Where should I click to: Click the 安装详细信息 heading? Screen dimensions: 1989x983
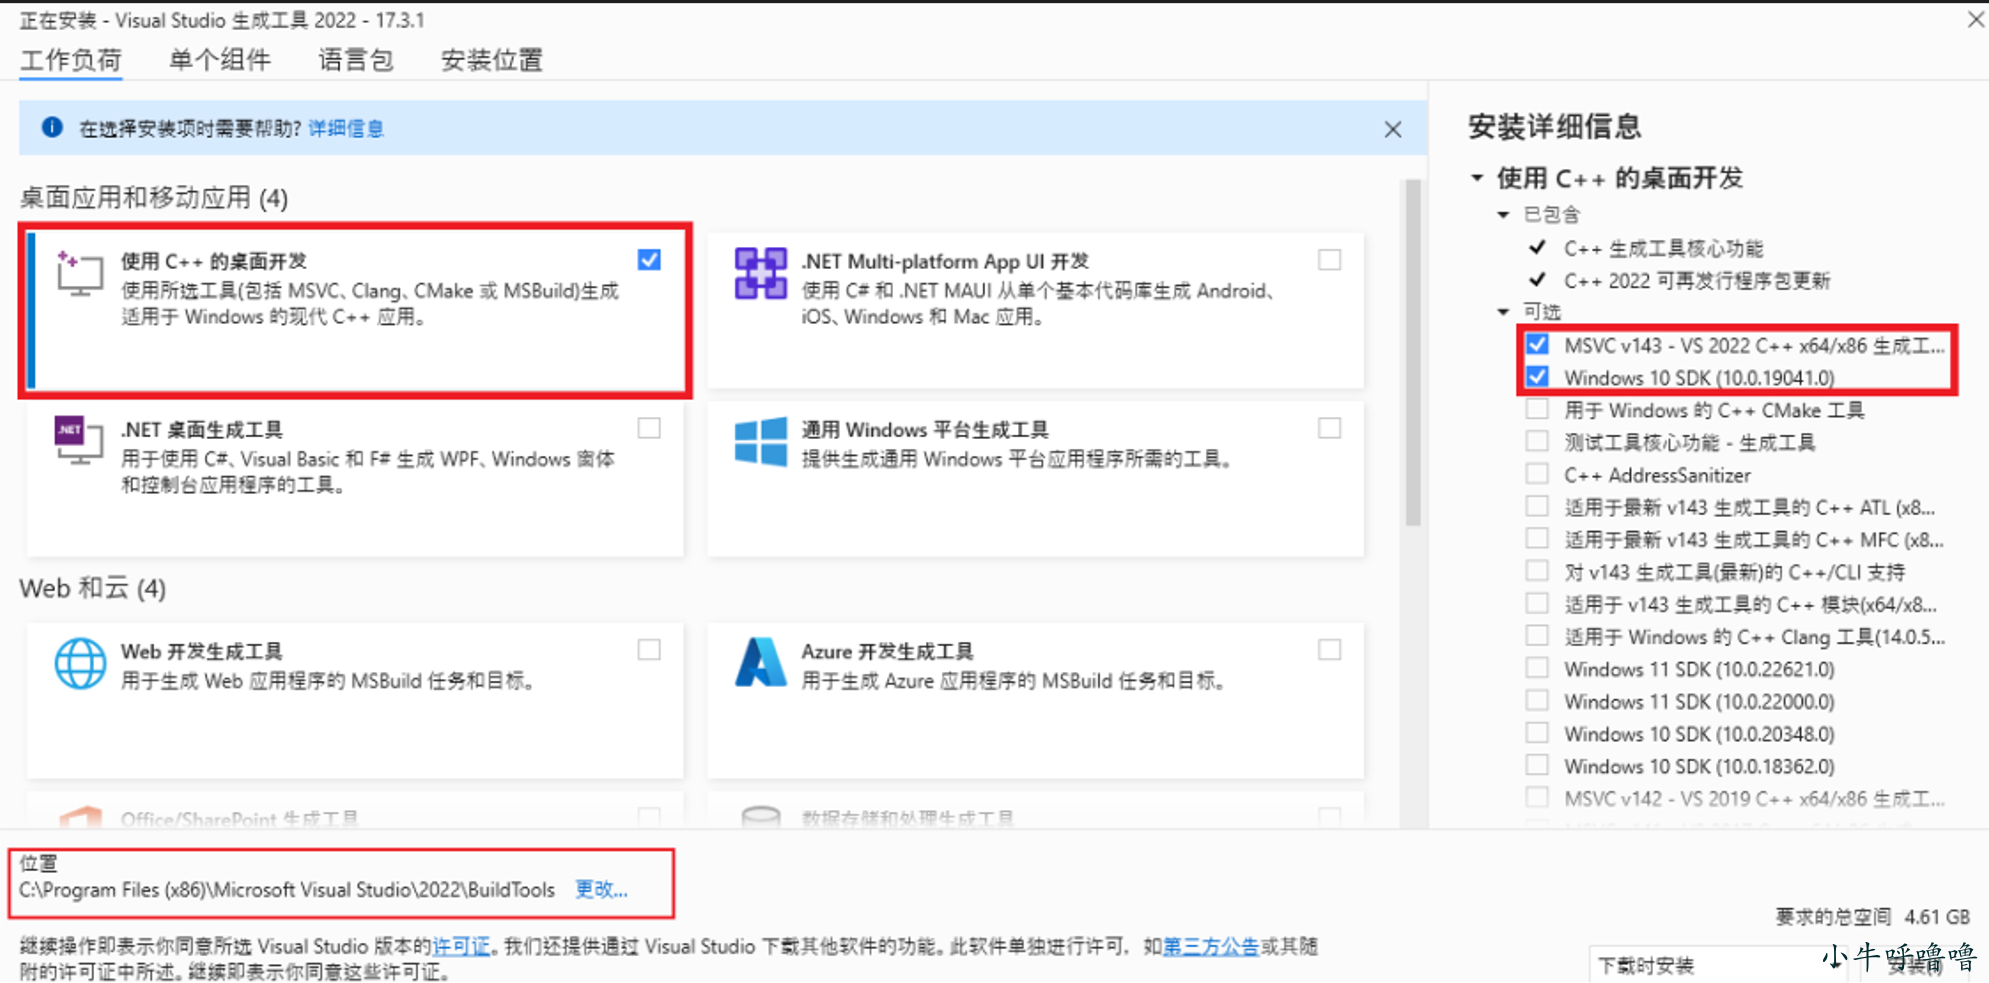tap(1554, 126)
